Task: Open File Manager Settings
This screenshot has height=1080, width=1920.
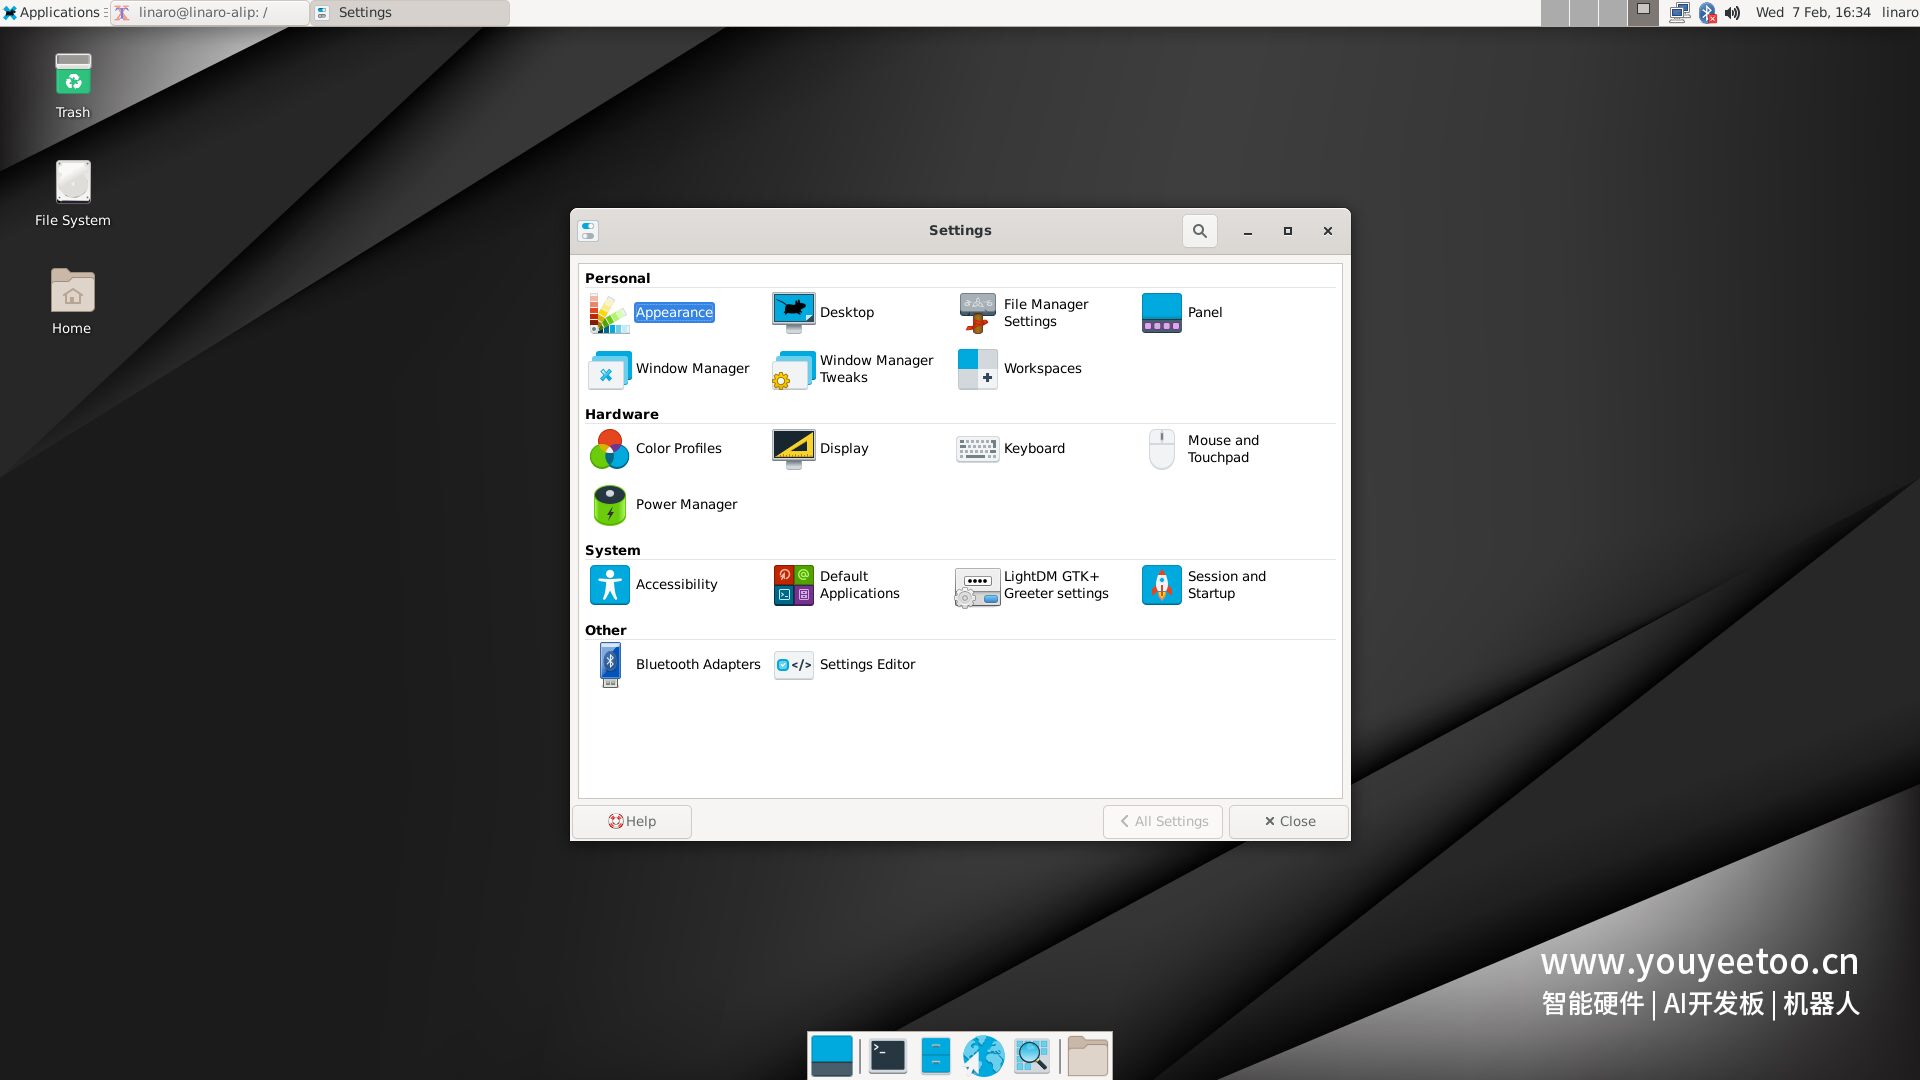Action: point(1045,313)
